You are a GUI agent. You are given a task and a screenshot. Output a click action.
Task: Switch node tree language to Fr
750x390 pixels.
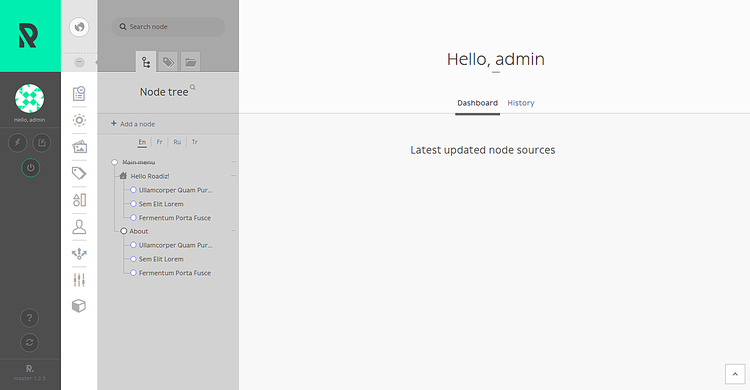click(160, 142)
